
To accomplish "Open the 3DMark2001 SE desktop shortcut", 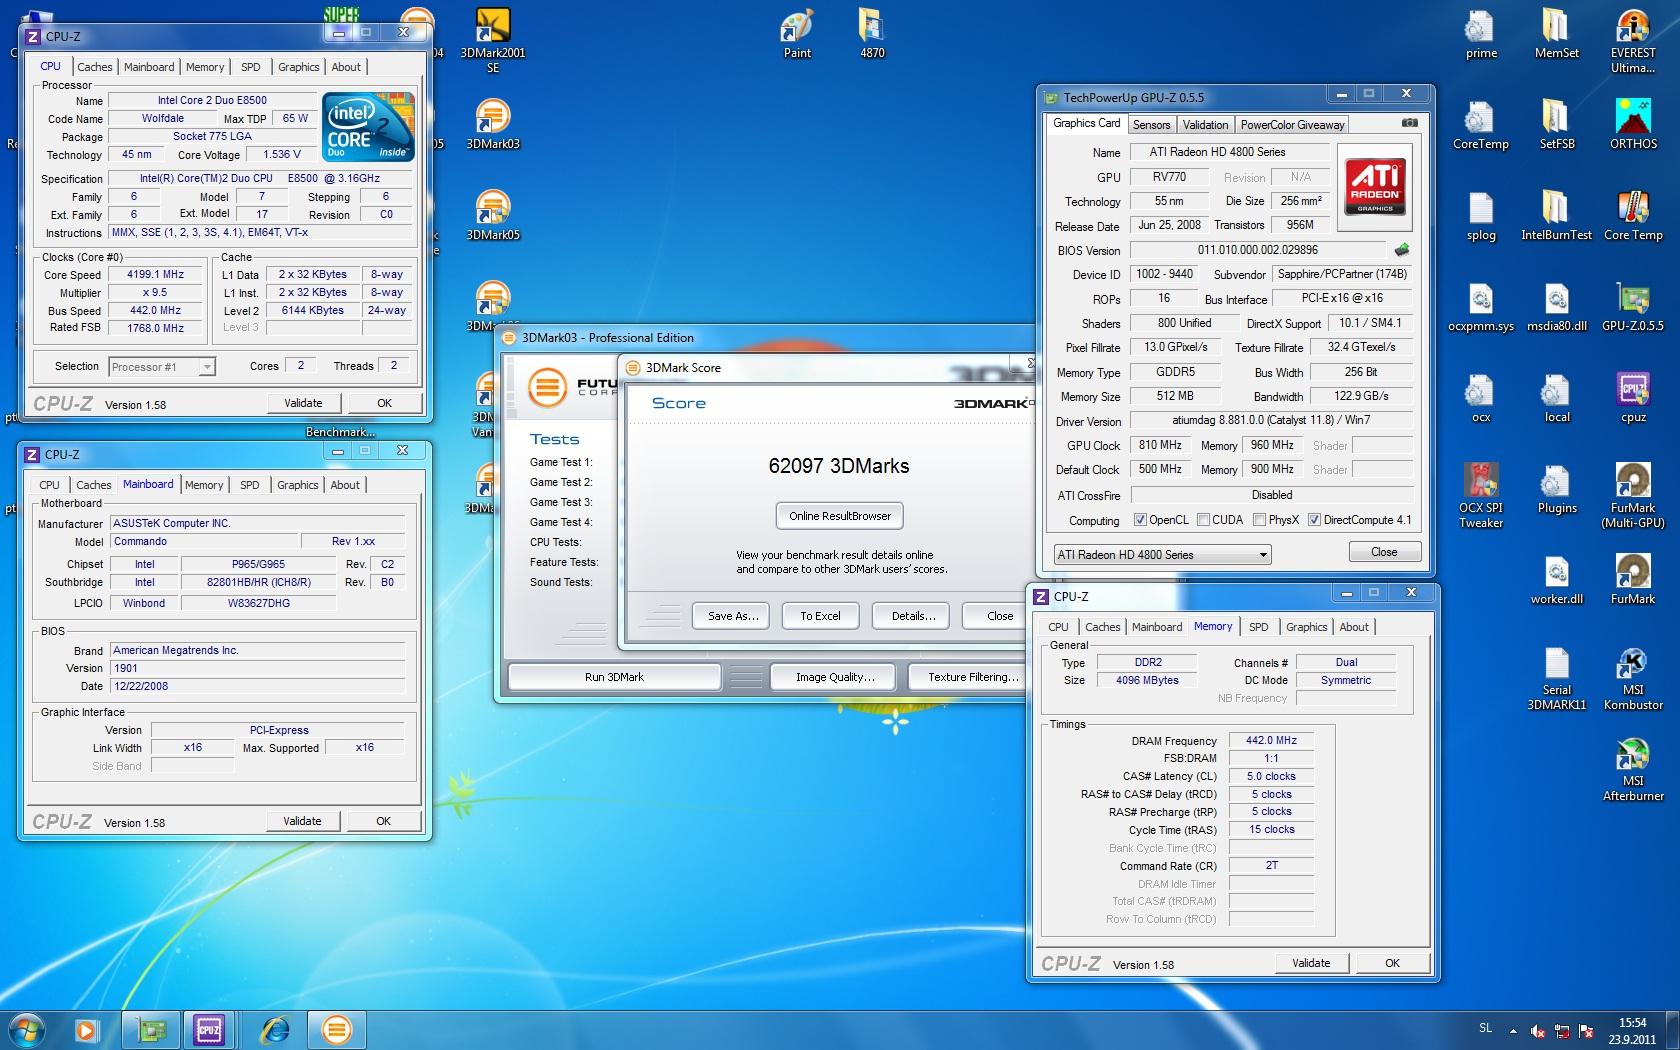I will (493, 40).
